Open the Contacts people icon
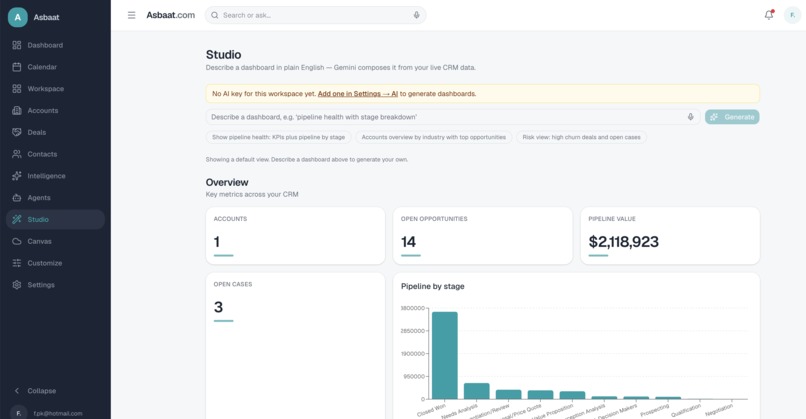Screen dimensions: 806x419 [x=17, y=154]
